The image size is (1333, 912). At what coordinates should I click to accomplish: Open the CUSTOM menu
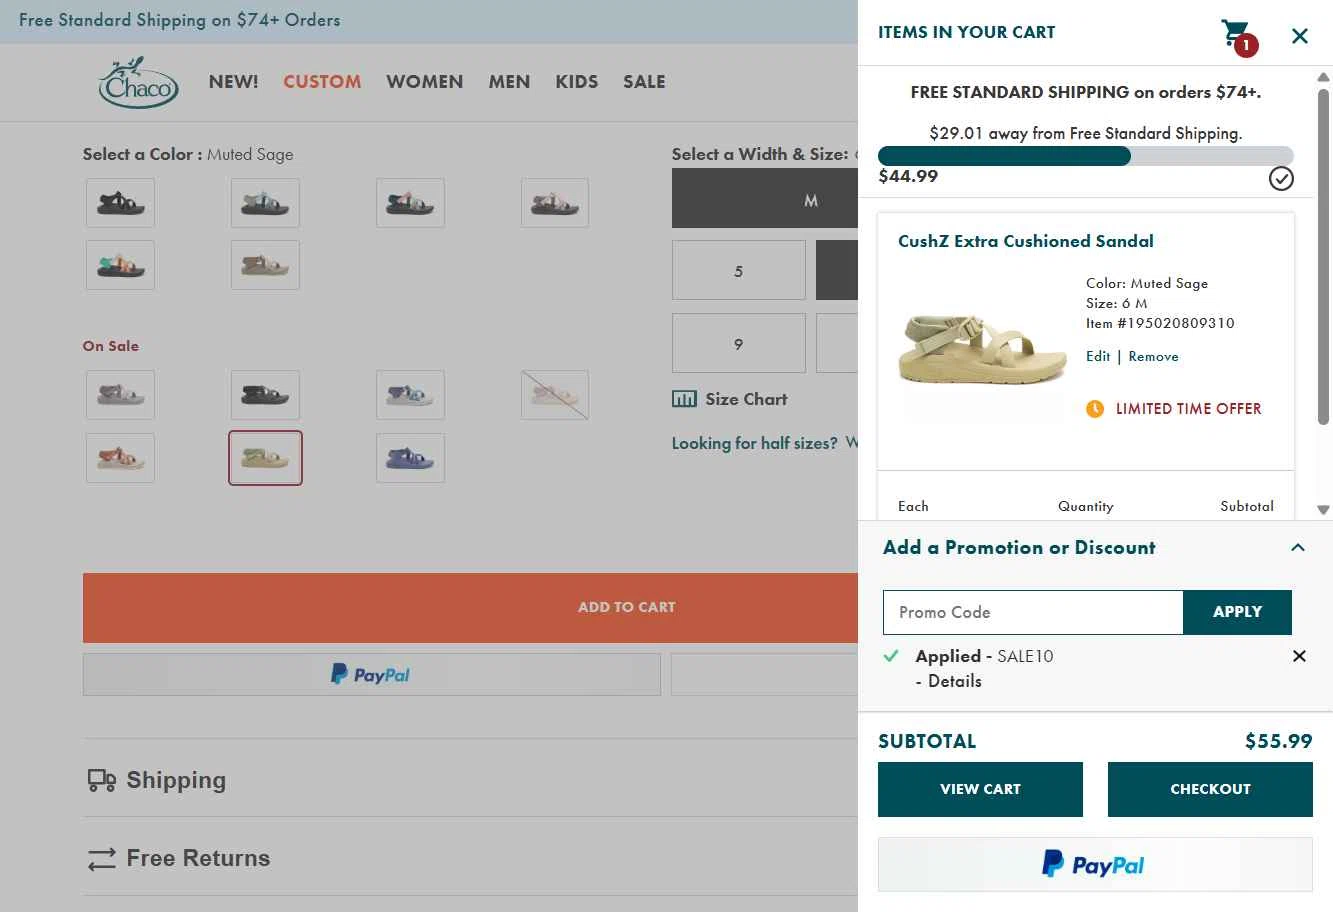pos(322,82)
